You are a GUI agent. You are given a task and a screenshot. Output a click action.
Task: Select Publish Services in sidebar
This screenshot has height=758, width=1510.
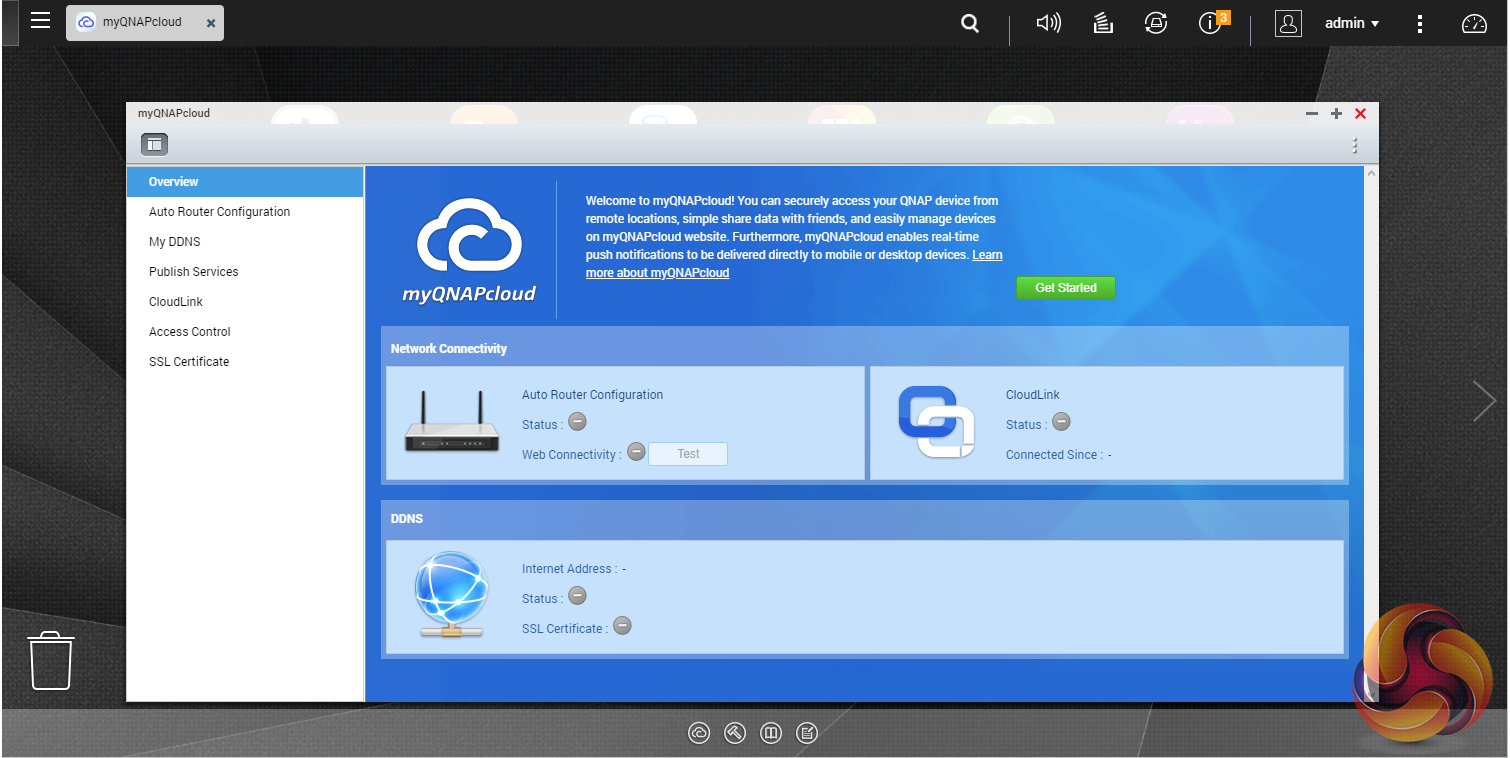[x=245, y=272]
